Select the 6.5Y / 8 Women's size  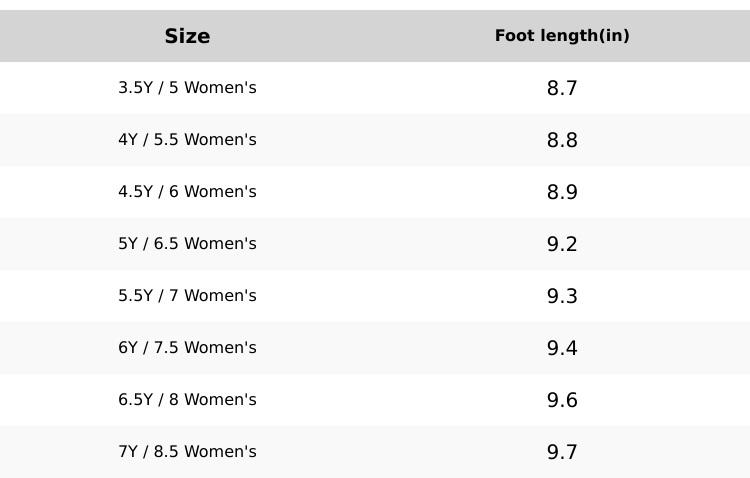[x=187, y=400]
